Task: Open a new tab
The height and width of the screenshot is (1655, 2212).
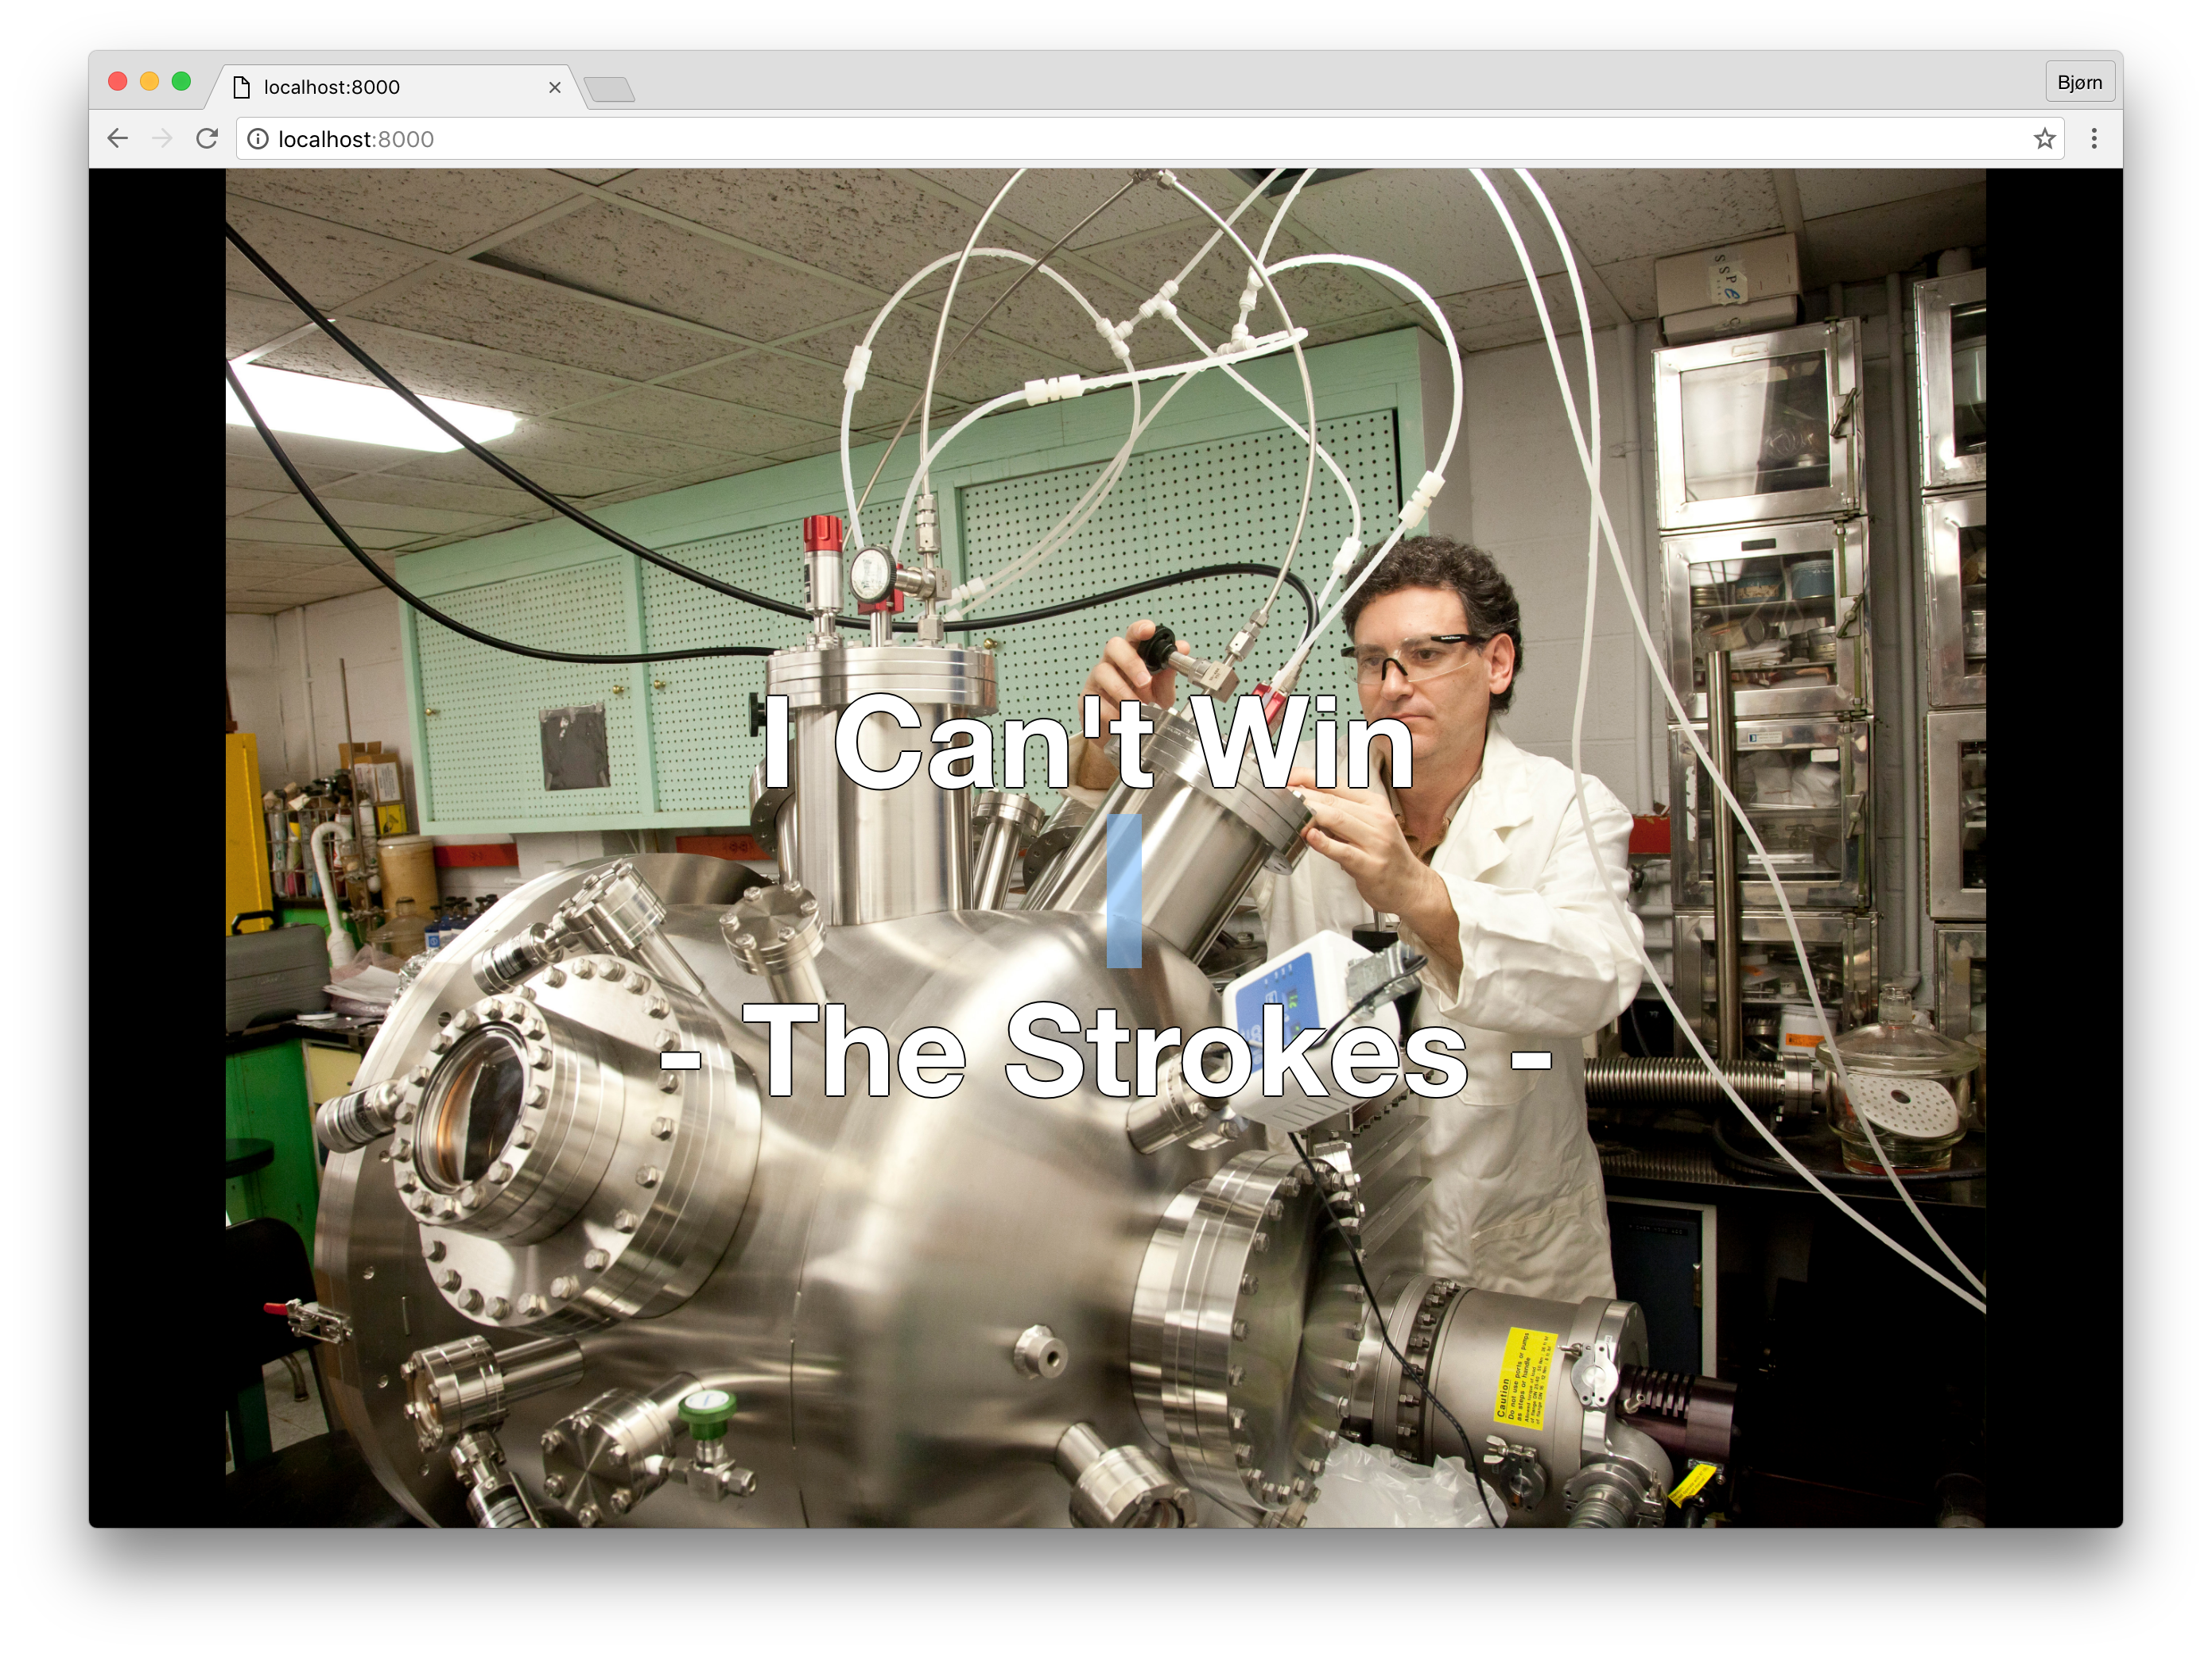Action: point(610,90)
